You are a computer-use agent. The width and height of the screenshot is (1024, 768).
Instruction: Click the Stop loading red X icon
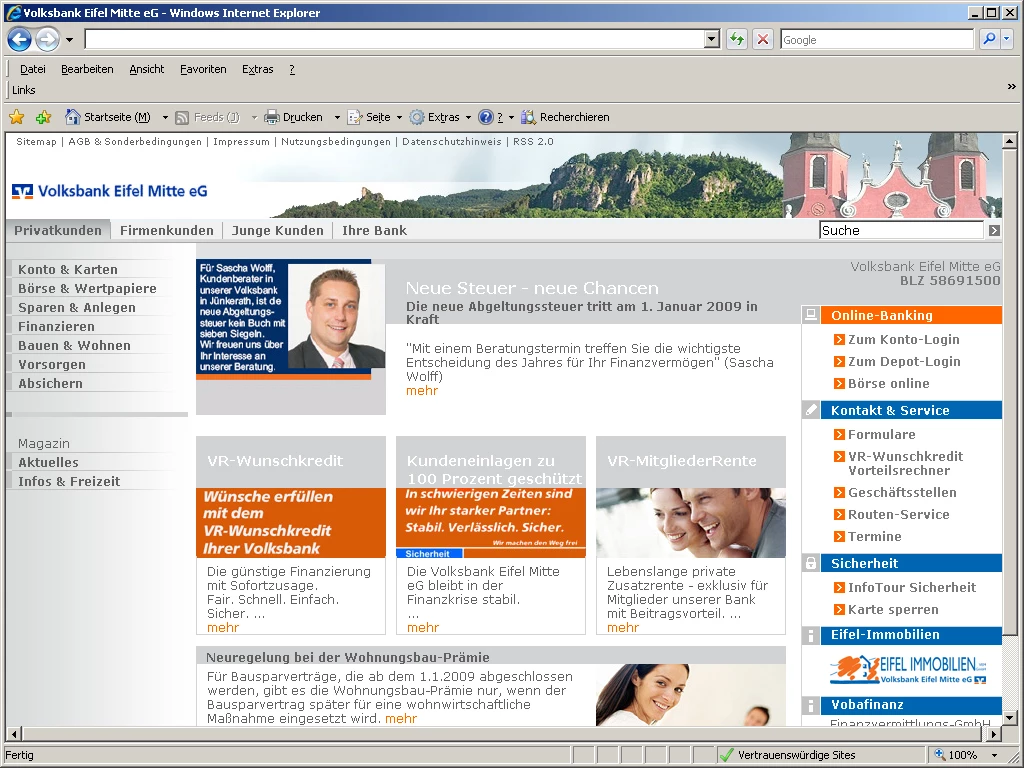(x=762, y=39)
